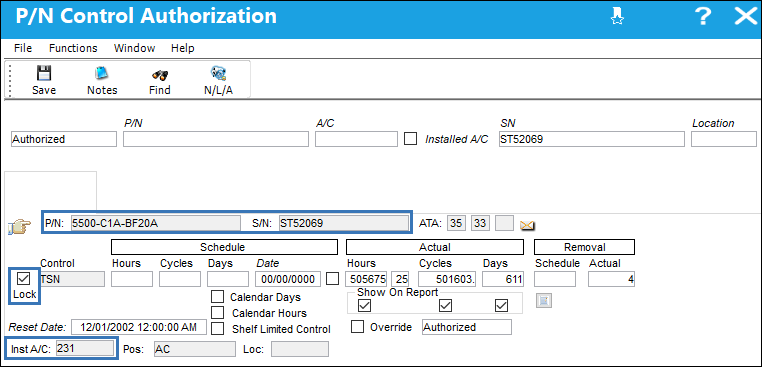762x367 pixels.
Task: Click the pin star icon in title bar
Action: pos(618,17)
